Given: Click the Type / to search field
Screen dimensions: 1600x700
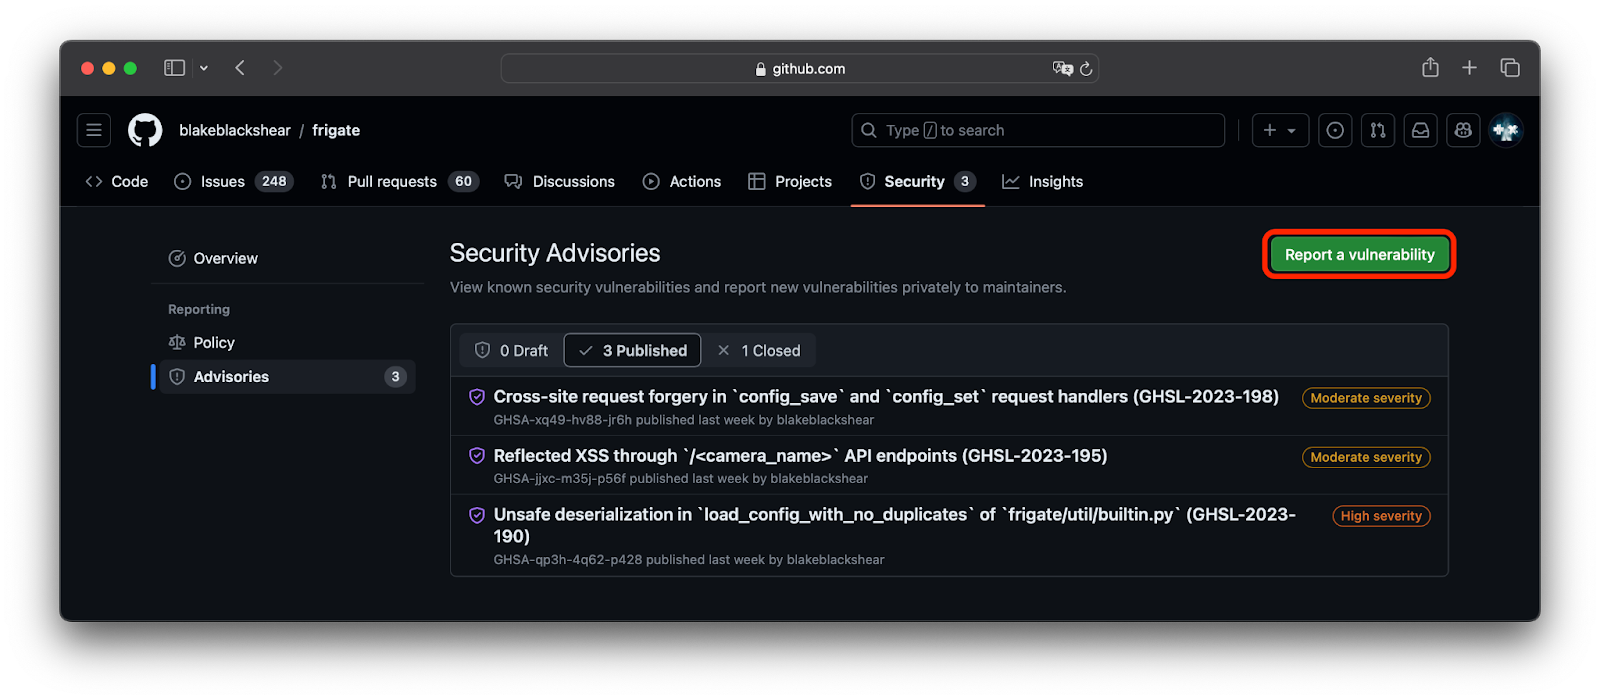Looking at the screenshot, I should pos(1038,130).
